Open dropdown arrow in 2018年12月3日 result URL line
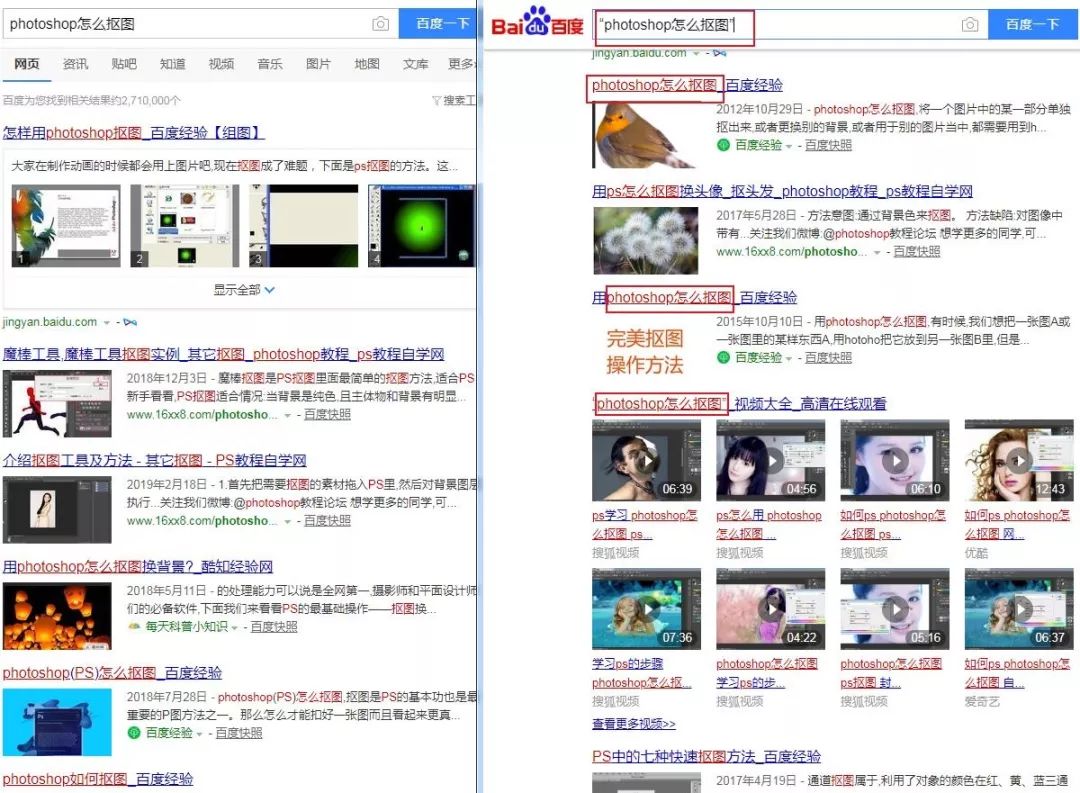The height and width of the screenshot is (793, 1080). tap(288, 415)
